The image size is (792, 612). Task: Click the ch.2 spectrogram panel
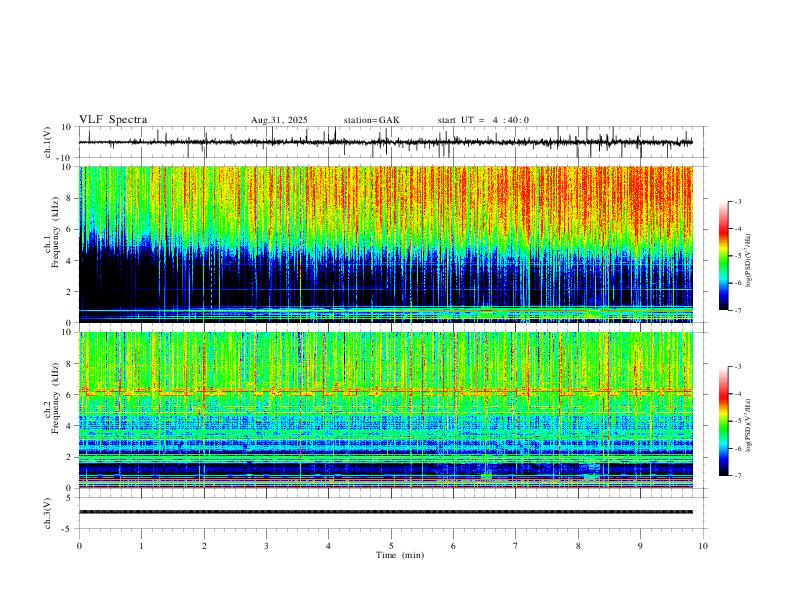pos(386,410)
